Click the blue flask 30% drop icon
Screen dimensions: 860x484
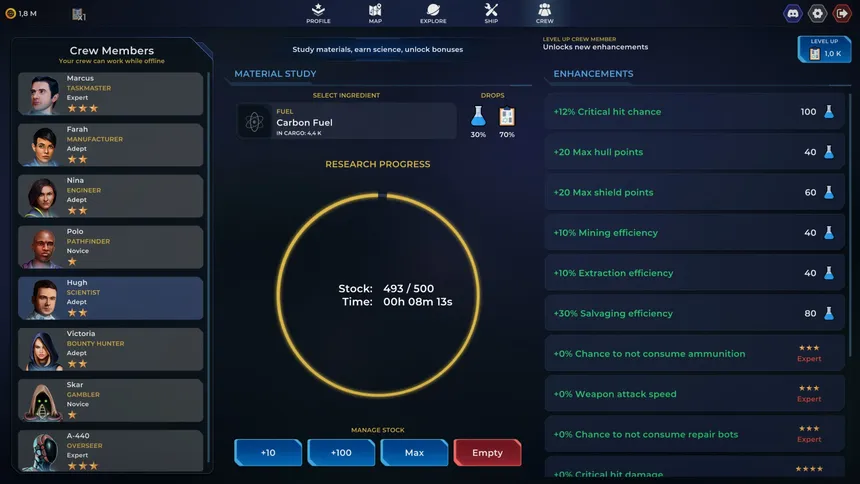(x=478, y=116)
